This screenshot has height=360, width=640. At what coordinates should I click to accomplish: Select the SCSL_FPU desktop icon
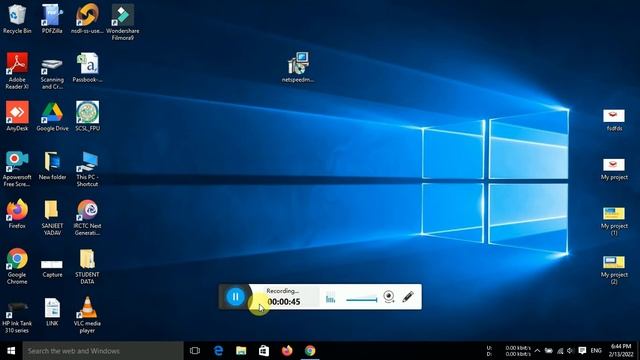[x=87, y=116]
